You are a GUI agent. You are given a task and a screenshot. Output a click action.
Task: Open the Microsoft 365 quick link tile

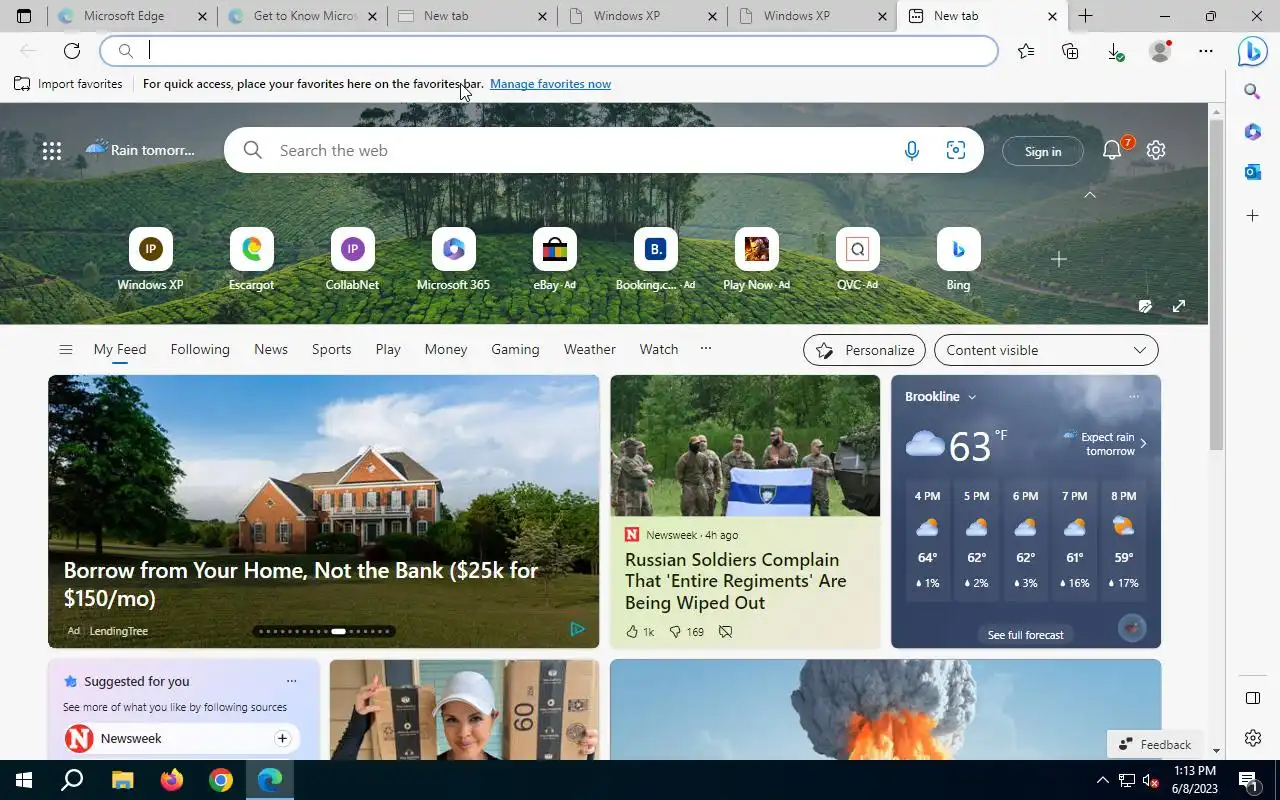pyautogui.click(x=453, y=260)
